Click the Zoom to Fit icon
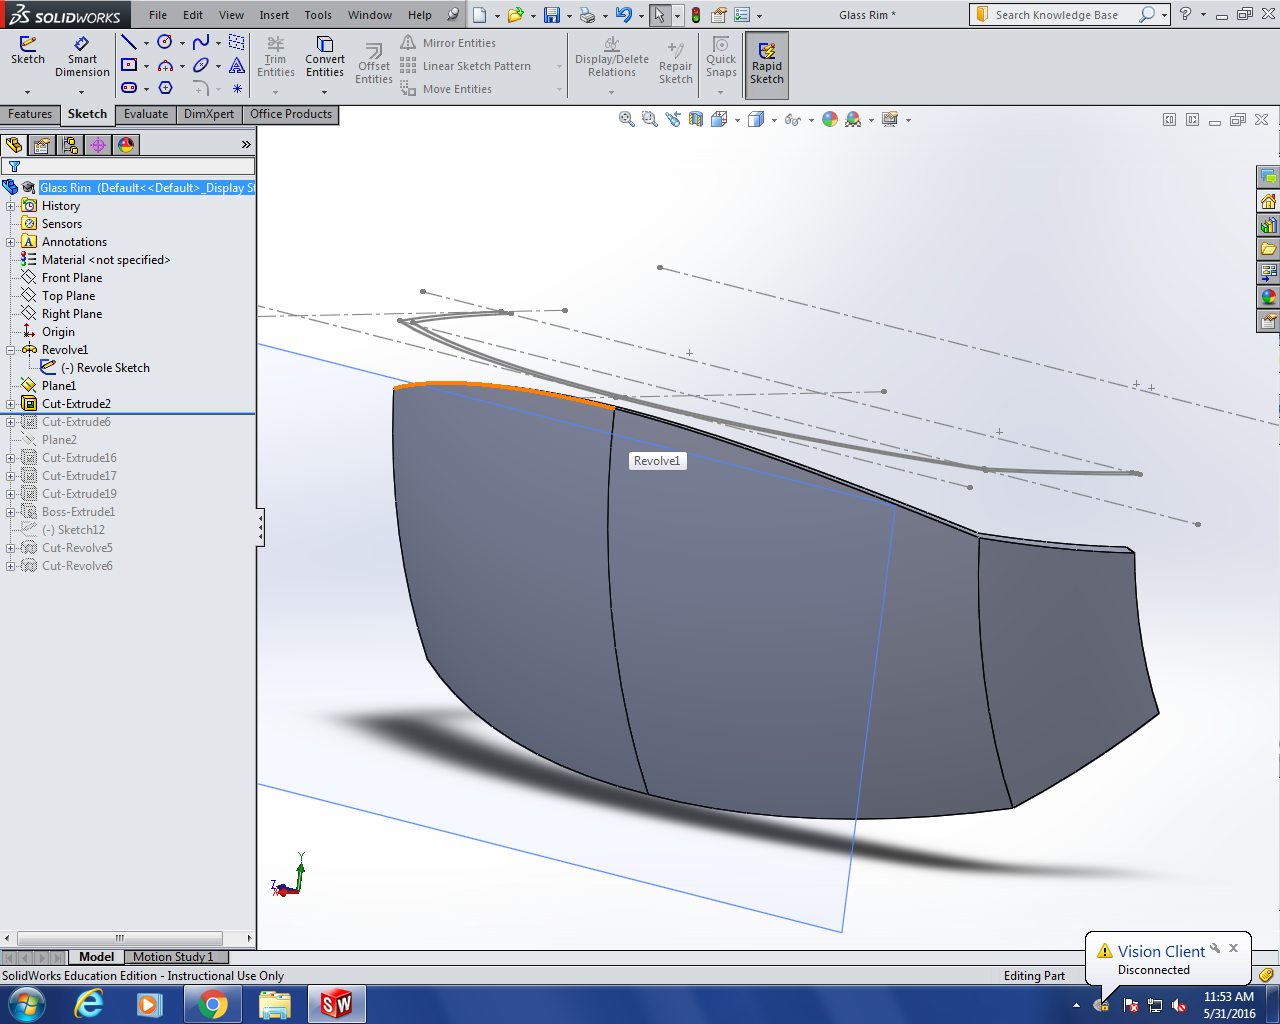This screenshot has height=1024, width=1280. click(627, 120)
